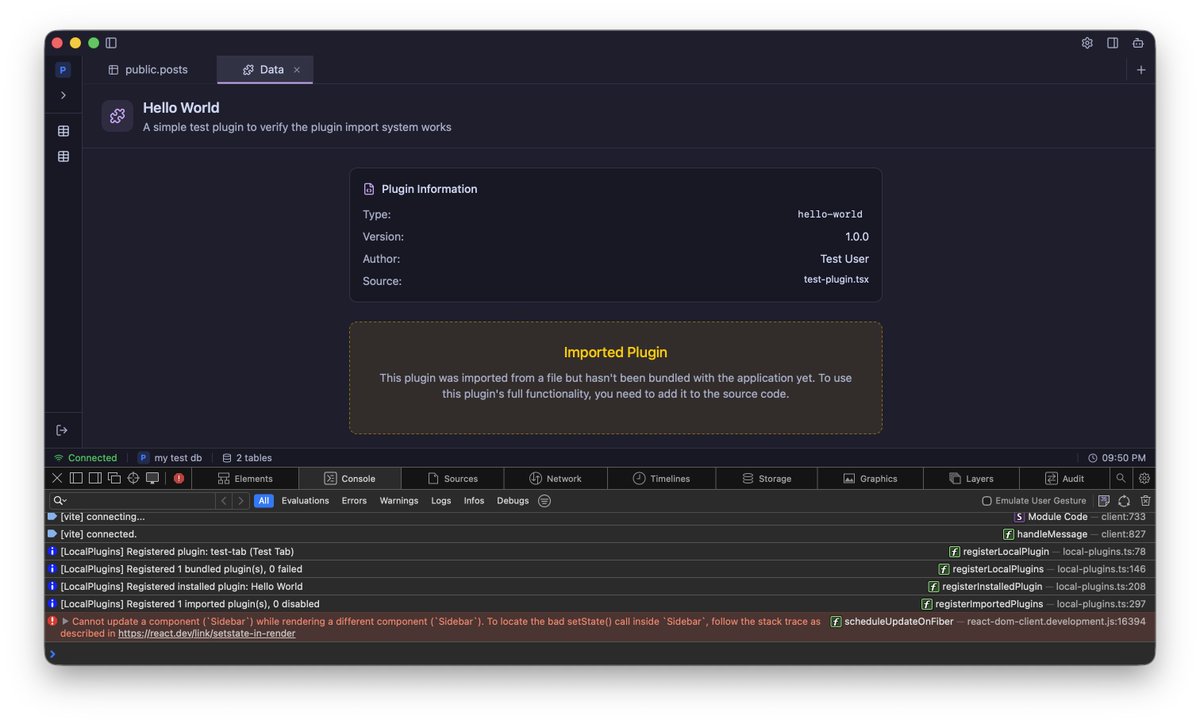Viewport: 1200px width, 724px height.
Task: Filter console to Logs
Action: point(441,500)
